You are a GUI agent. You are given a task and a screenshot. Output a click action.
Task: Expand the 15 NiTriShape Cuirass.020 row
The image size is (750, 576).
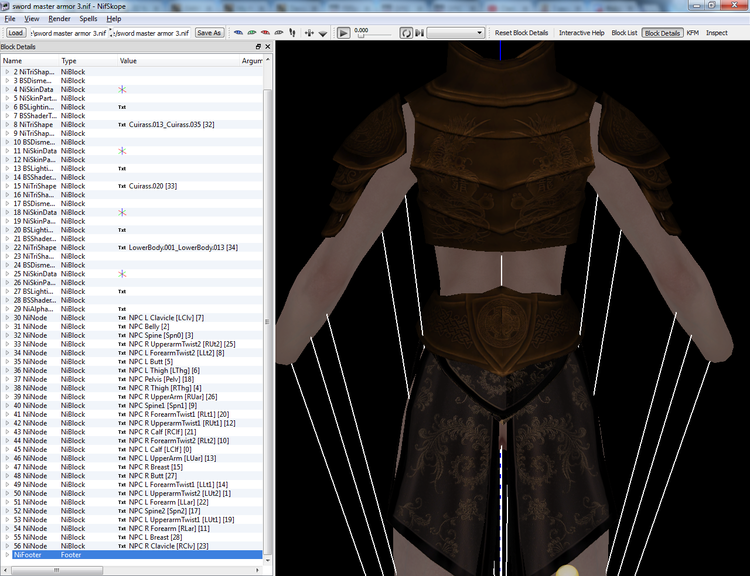point(7,186)
